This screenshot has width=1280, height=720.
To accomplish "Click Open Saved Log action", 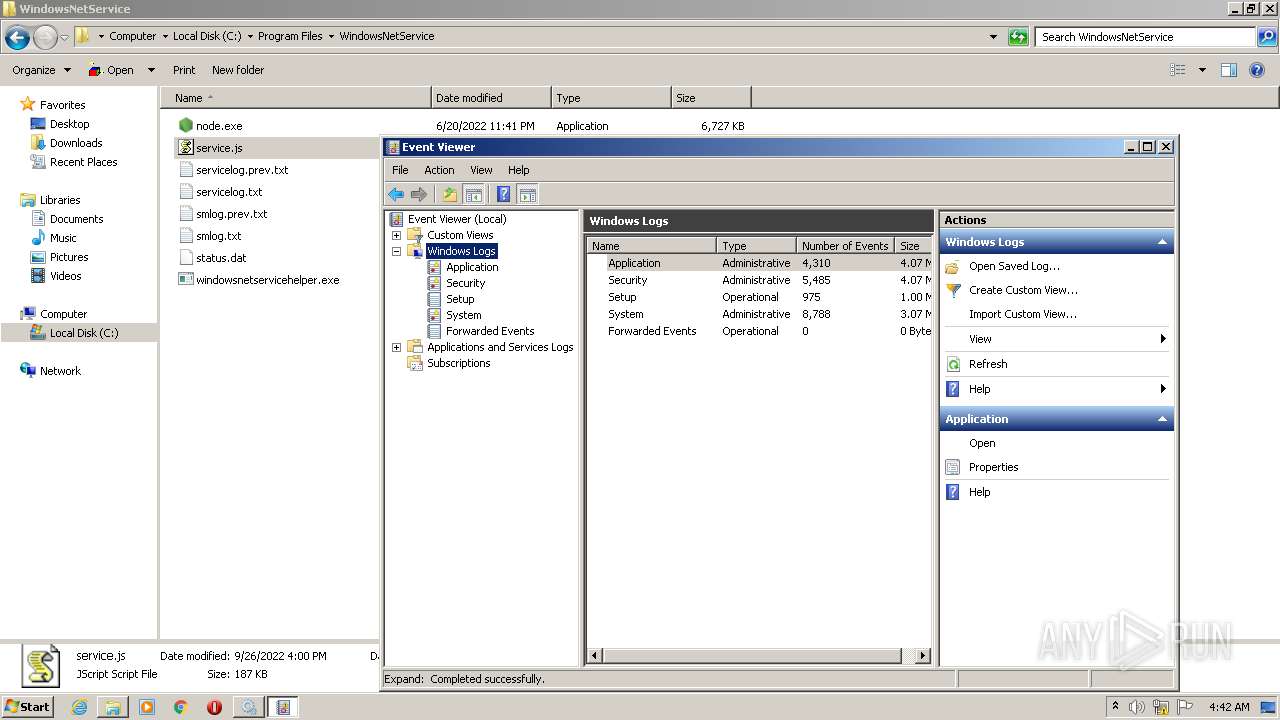I will (x=1014, y=266).
